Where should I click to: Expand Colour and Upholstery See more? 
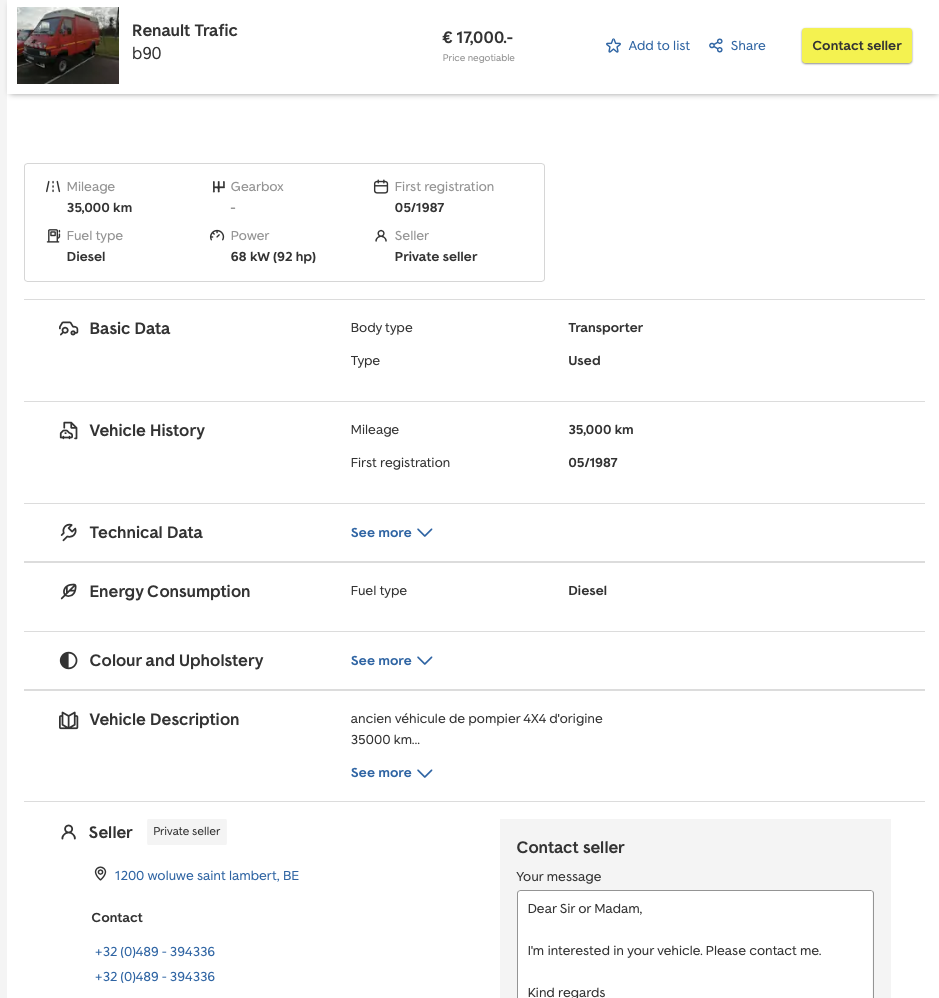(x=391, y=661)
